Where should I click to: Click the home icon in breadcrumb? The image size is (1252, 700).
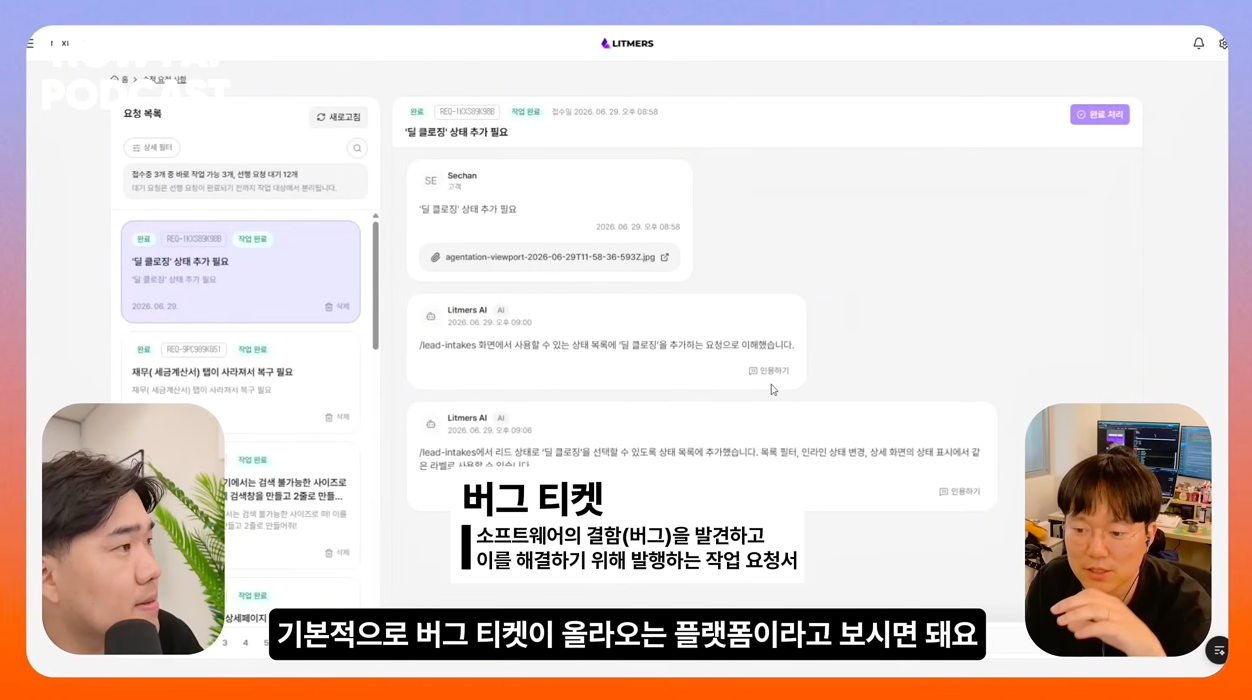pos(115,79)
